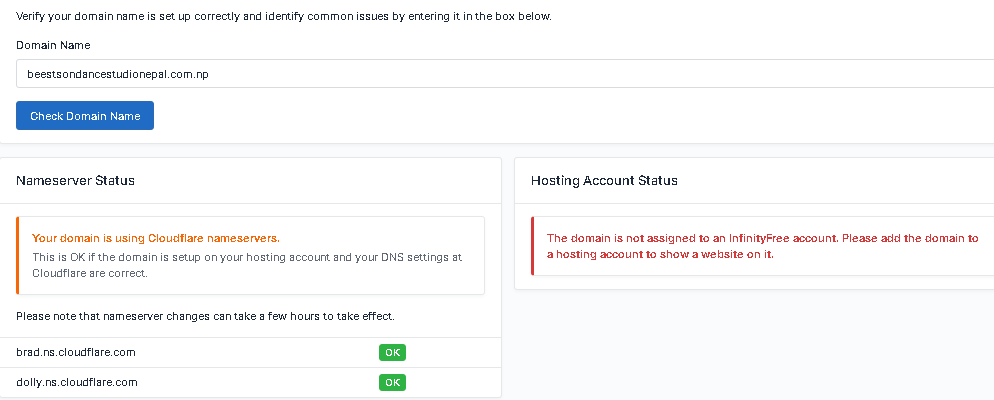Click the OK badge beside dolly.ns.cloudflare.com
This screenshot has height=400, width=994.
pos(392,382)
